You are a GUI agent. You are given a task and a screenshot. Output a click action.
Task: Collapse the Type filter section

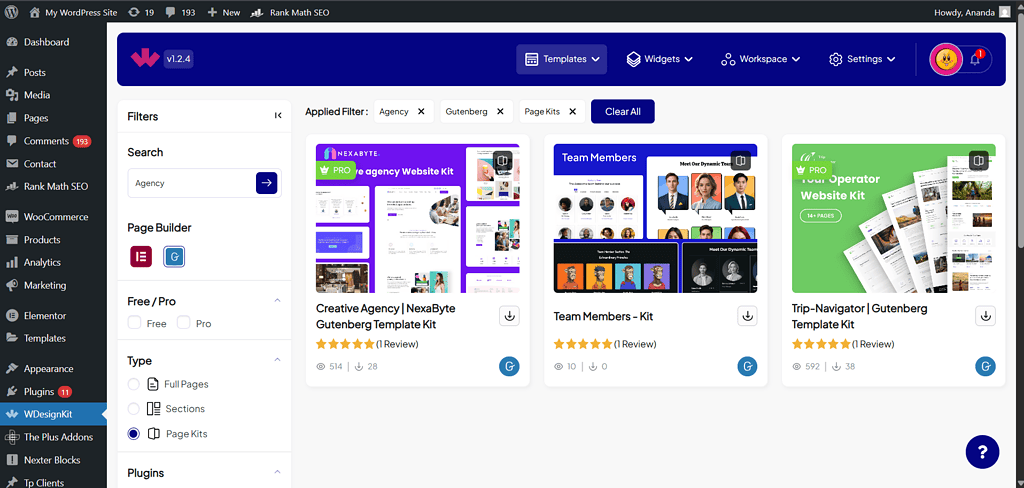click(277, 360)
